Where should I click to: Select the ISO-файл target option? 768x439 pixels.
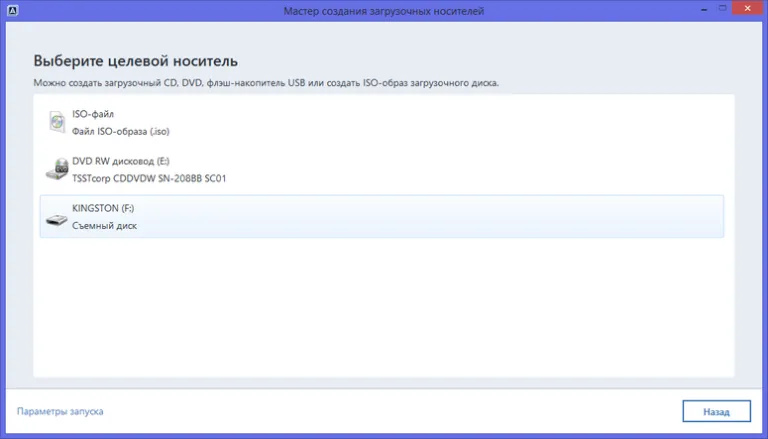point(93,114)
